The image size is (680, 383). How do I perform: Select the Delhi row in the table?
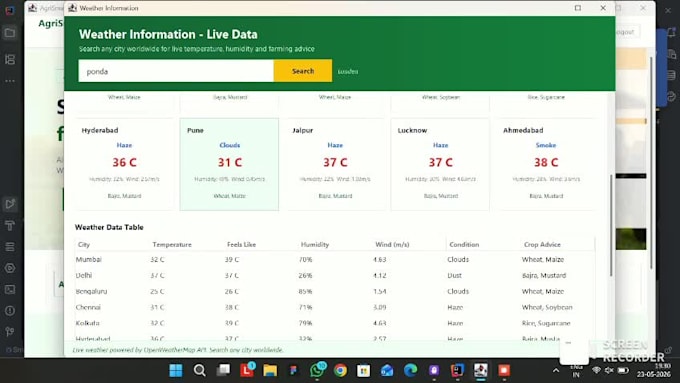(335, 275)
